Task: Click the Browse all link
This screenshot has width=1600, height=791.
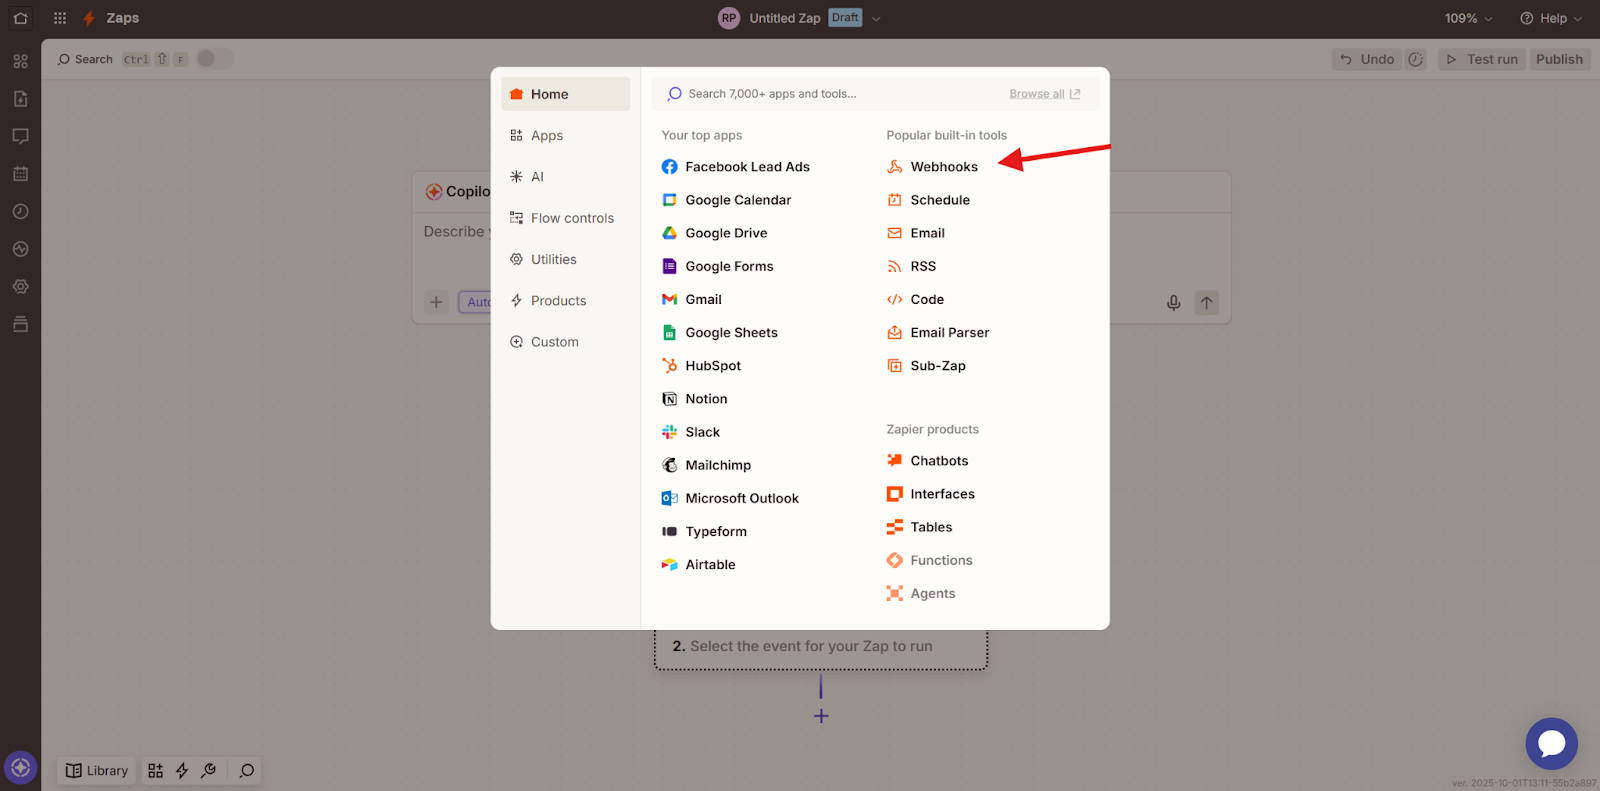Action: (x=1045, y=94)
